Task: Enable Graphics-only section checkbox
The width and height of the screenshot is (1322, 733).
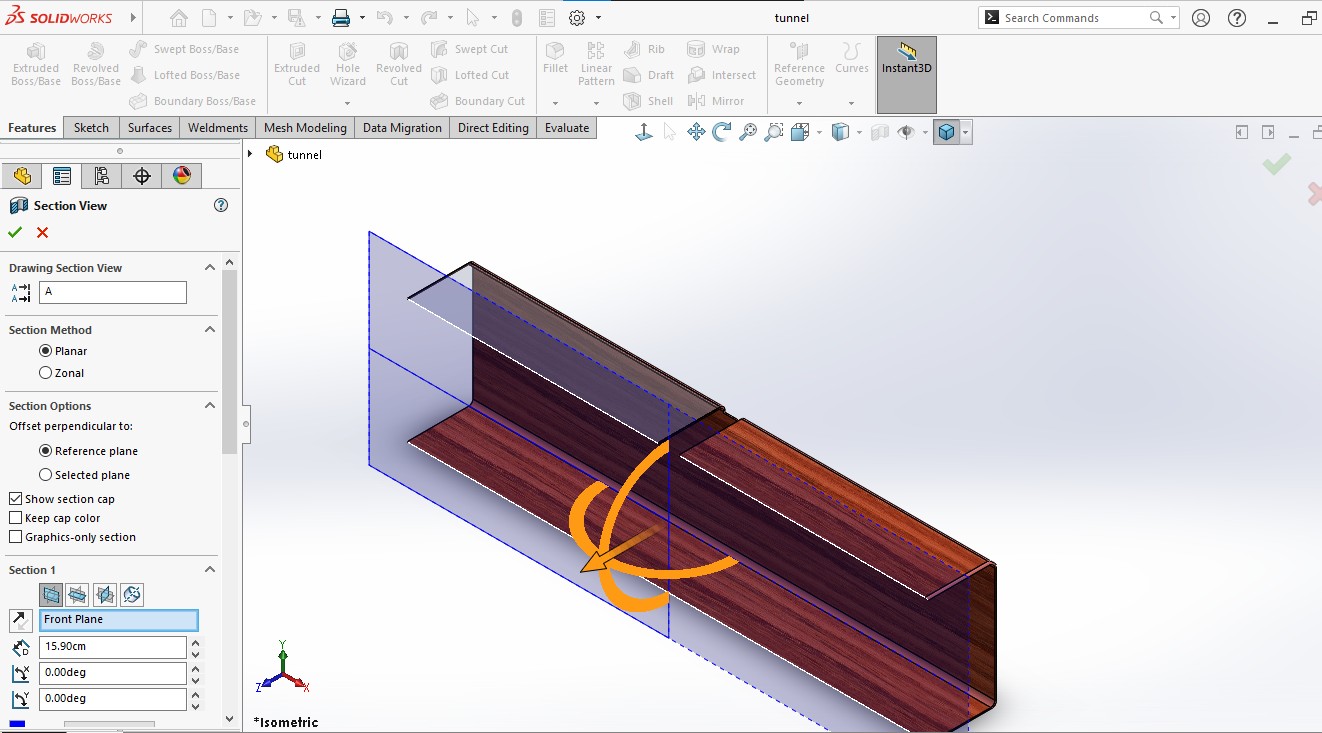Action: (x=15, y=537)
